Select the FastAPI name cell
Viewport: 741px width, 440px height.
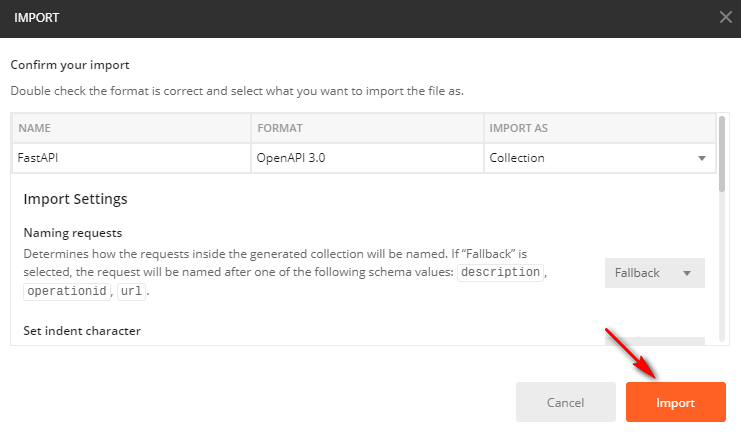(x=130, y=158)
